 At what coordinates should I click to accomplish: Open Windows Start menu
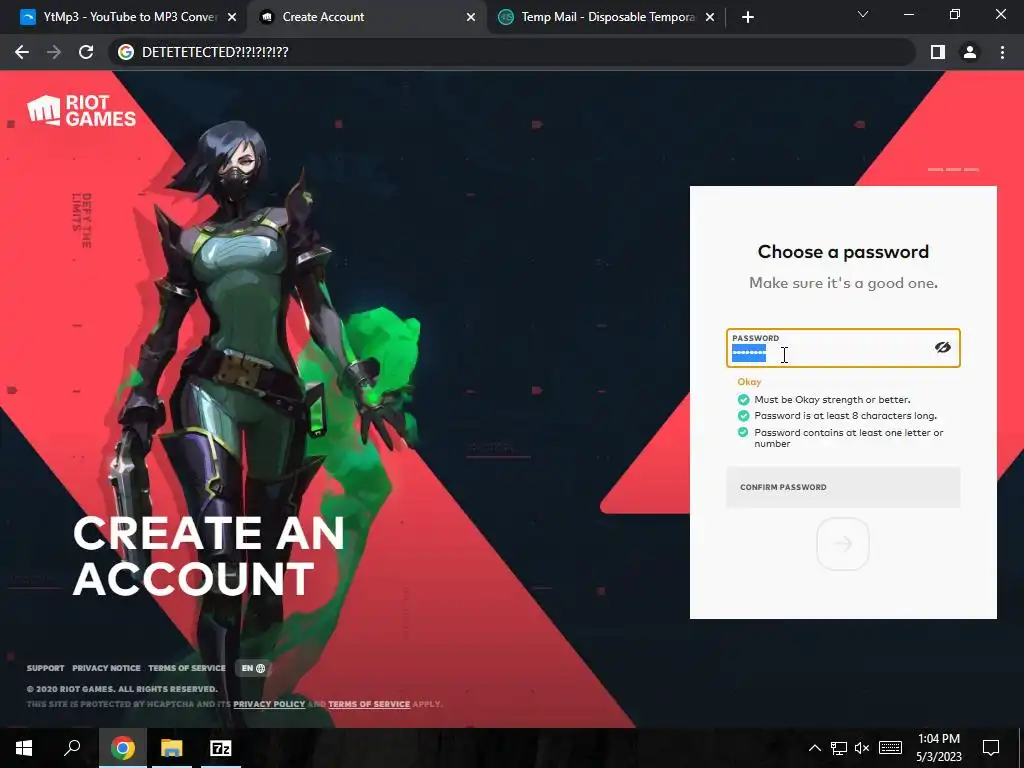pyautogui.click(x=24, y=748)
